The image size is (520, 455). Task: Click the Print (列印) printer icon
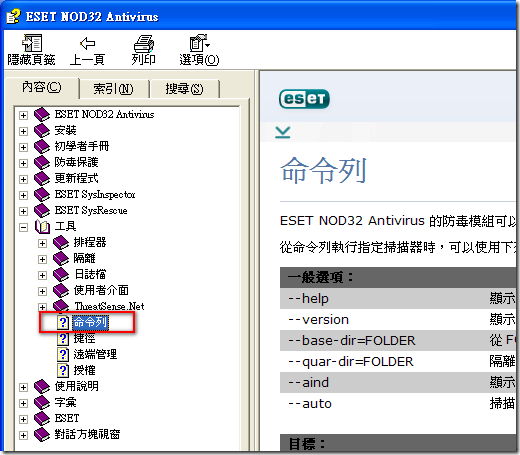[143, 43]
